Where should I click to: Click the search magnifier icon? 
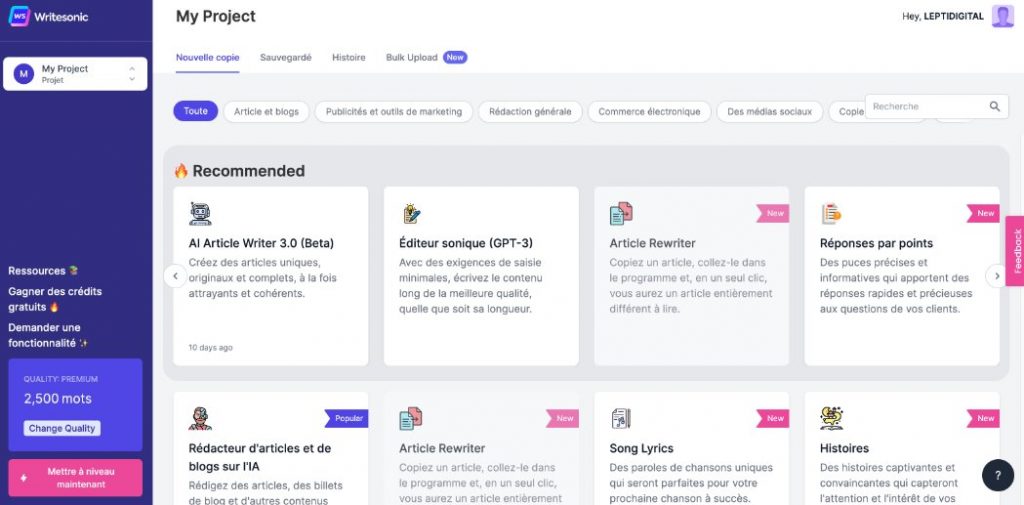tap(995, 106)
